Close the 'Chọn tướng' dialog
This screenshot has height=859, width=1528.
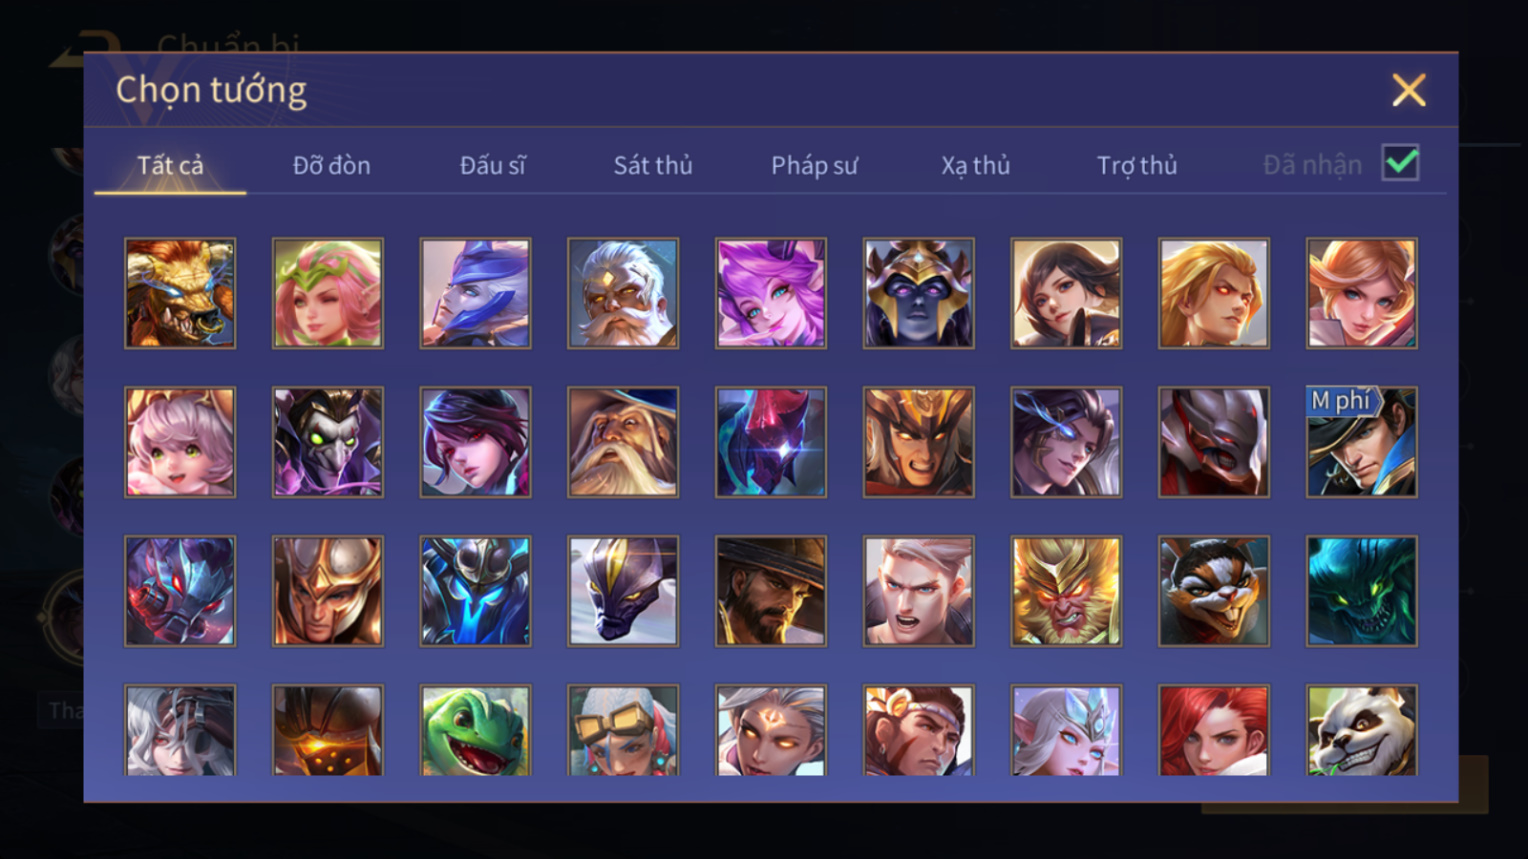[x=1408, y=90]
